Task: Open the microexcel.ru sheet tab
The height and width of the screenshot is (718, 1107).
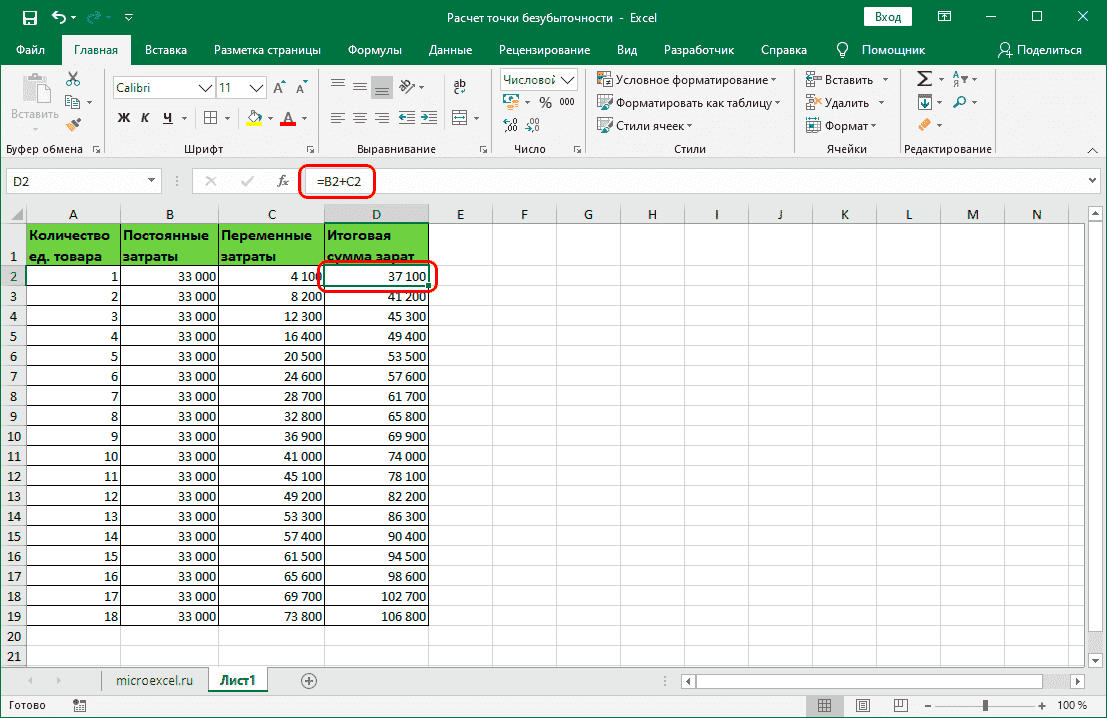Action: pyautogui.click(x=153, y=680)
